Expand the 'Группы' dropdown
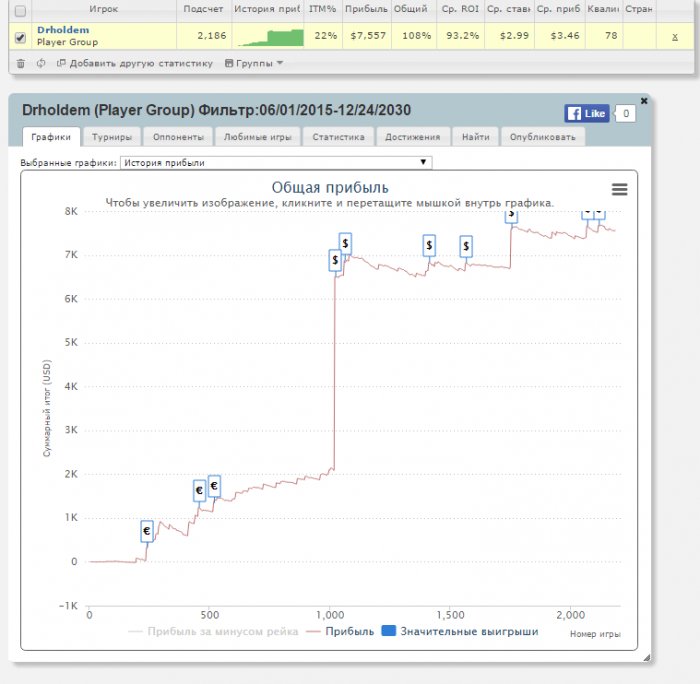This screenshot has width=700, height=684. [254, 63]
